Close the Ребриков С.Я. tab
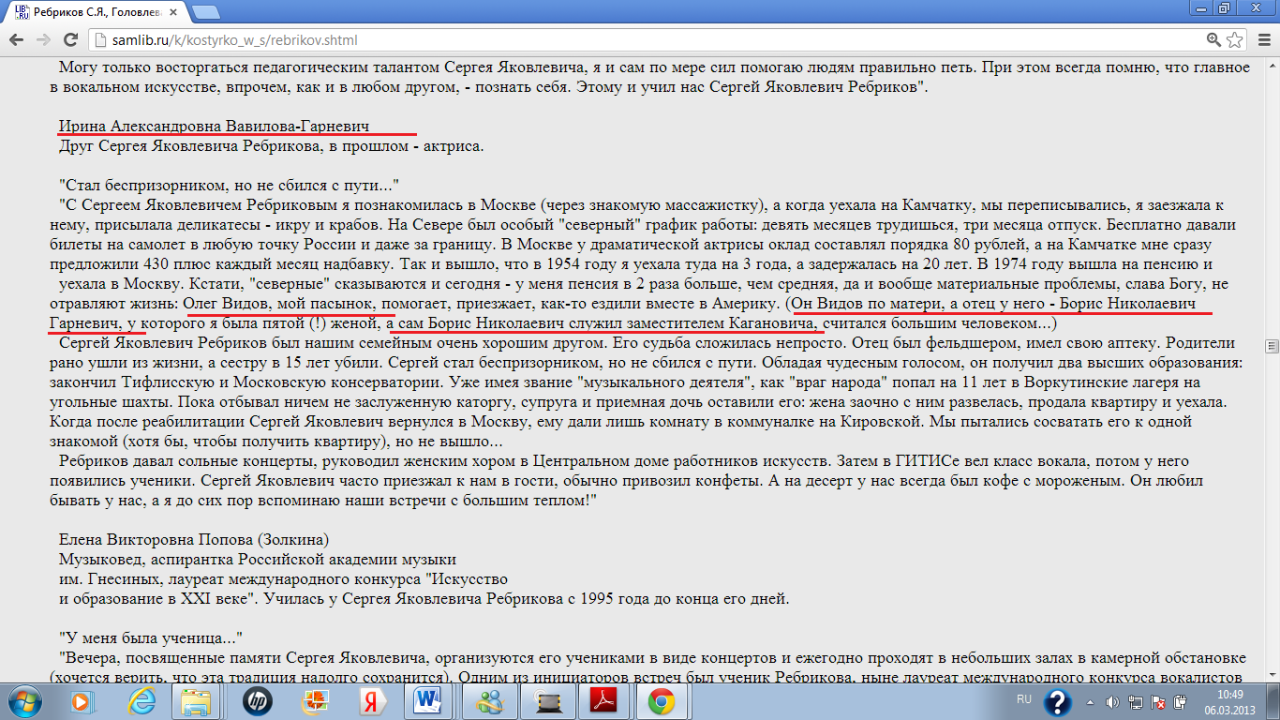Screen dimensions: 1280x720 [x=174, y=12]
